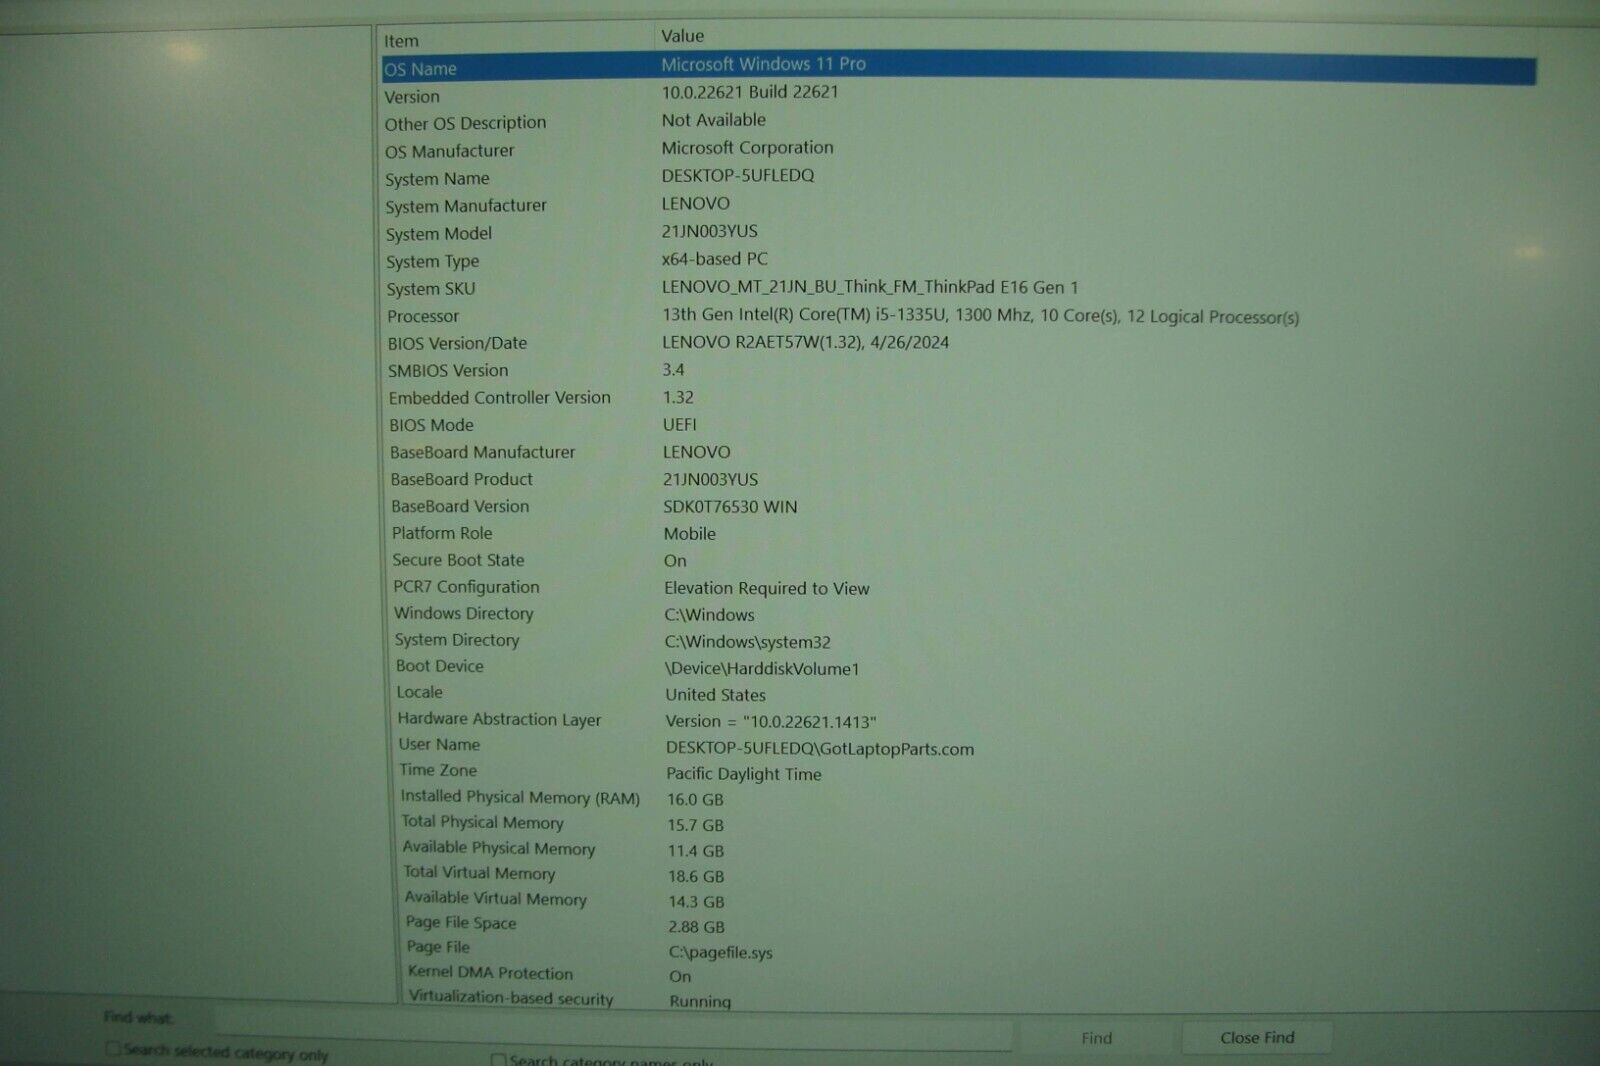Select the Version row
1600x1066 pixels.
point(958,95)
